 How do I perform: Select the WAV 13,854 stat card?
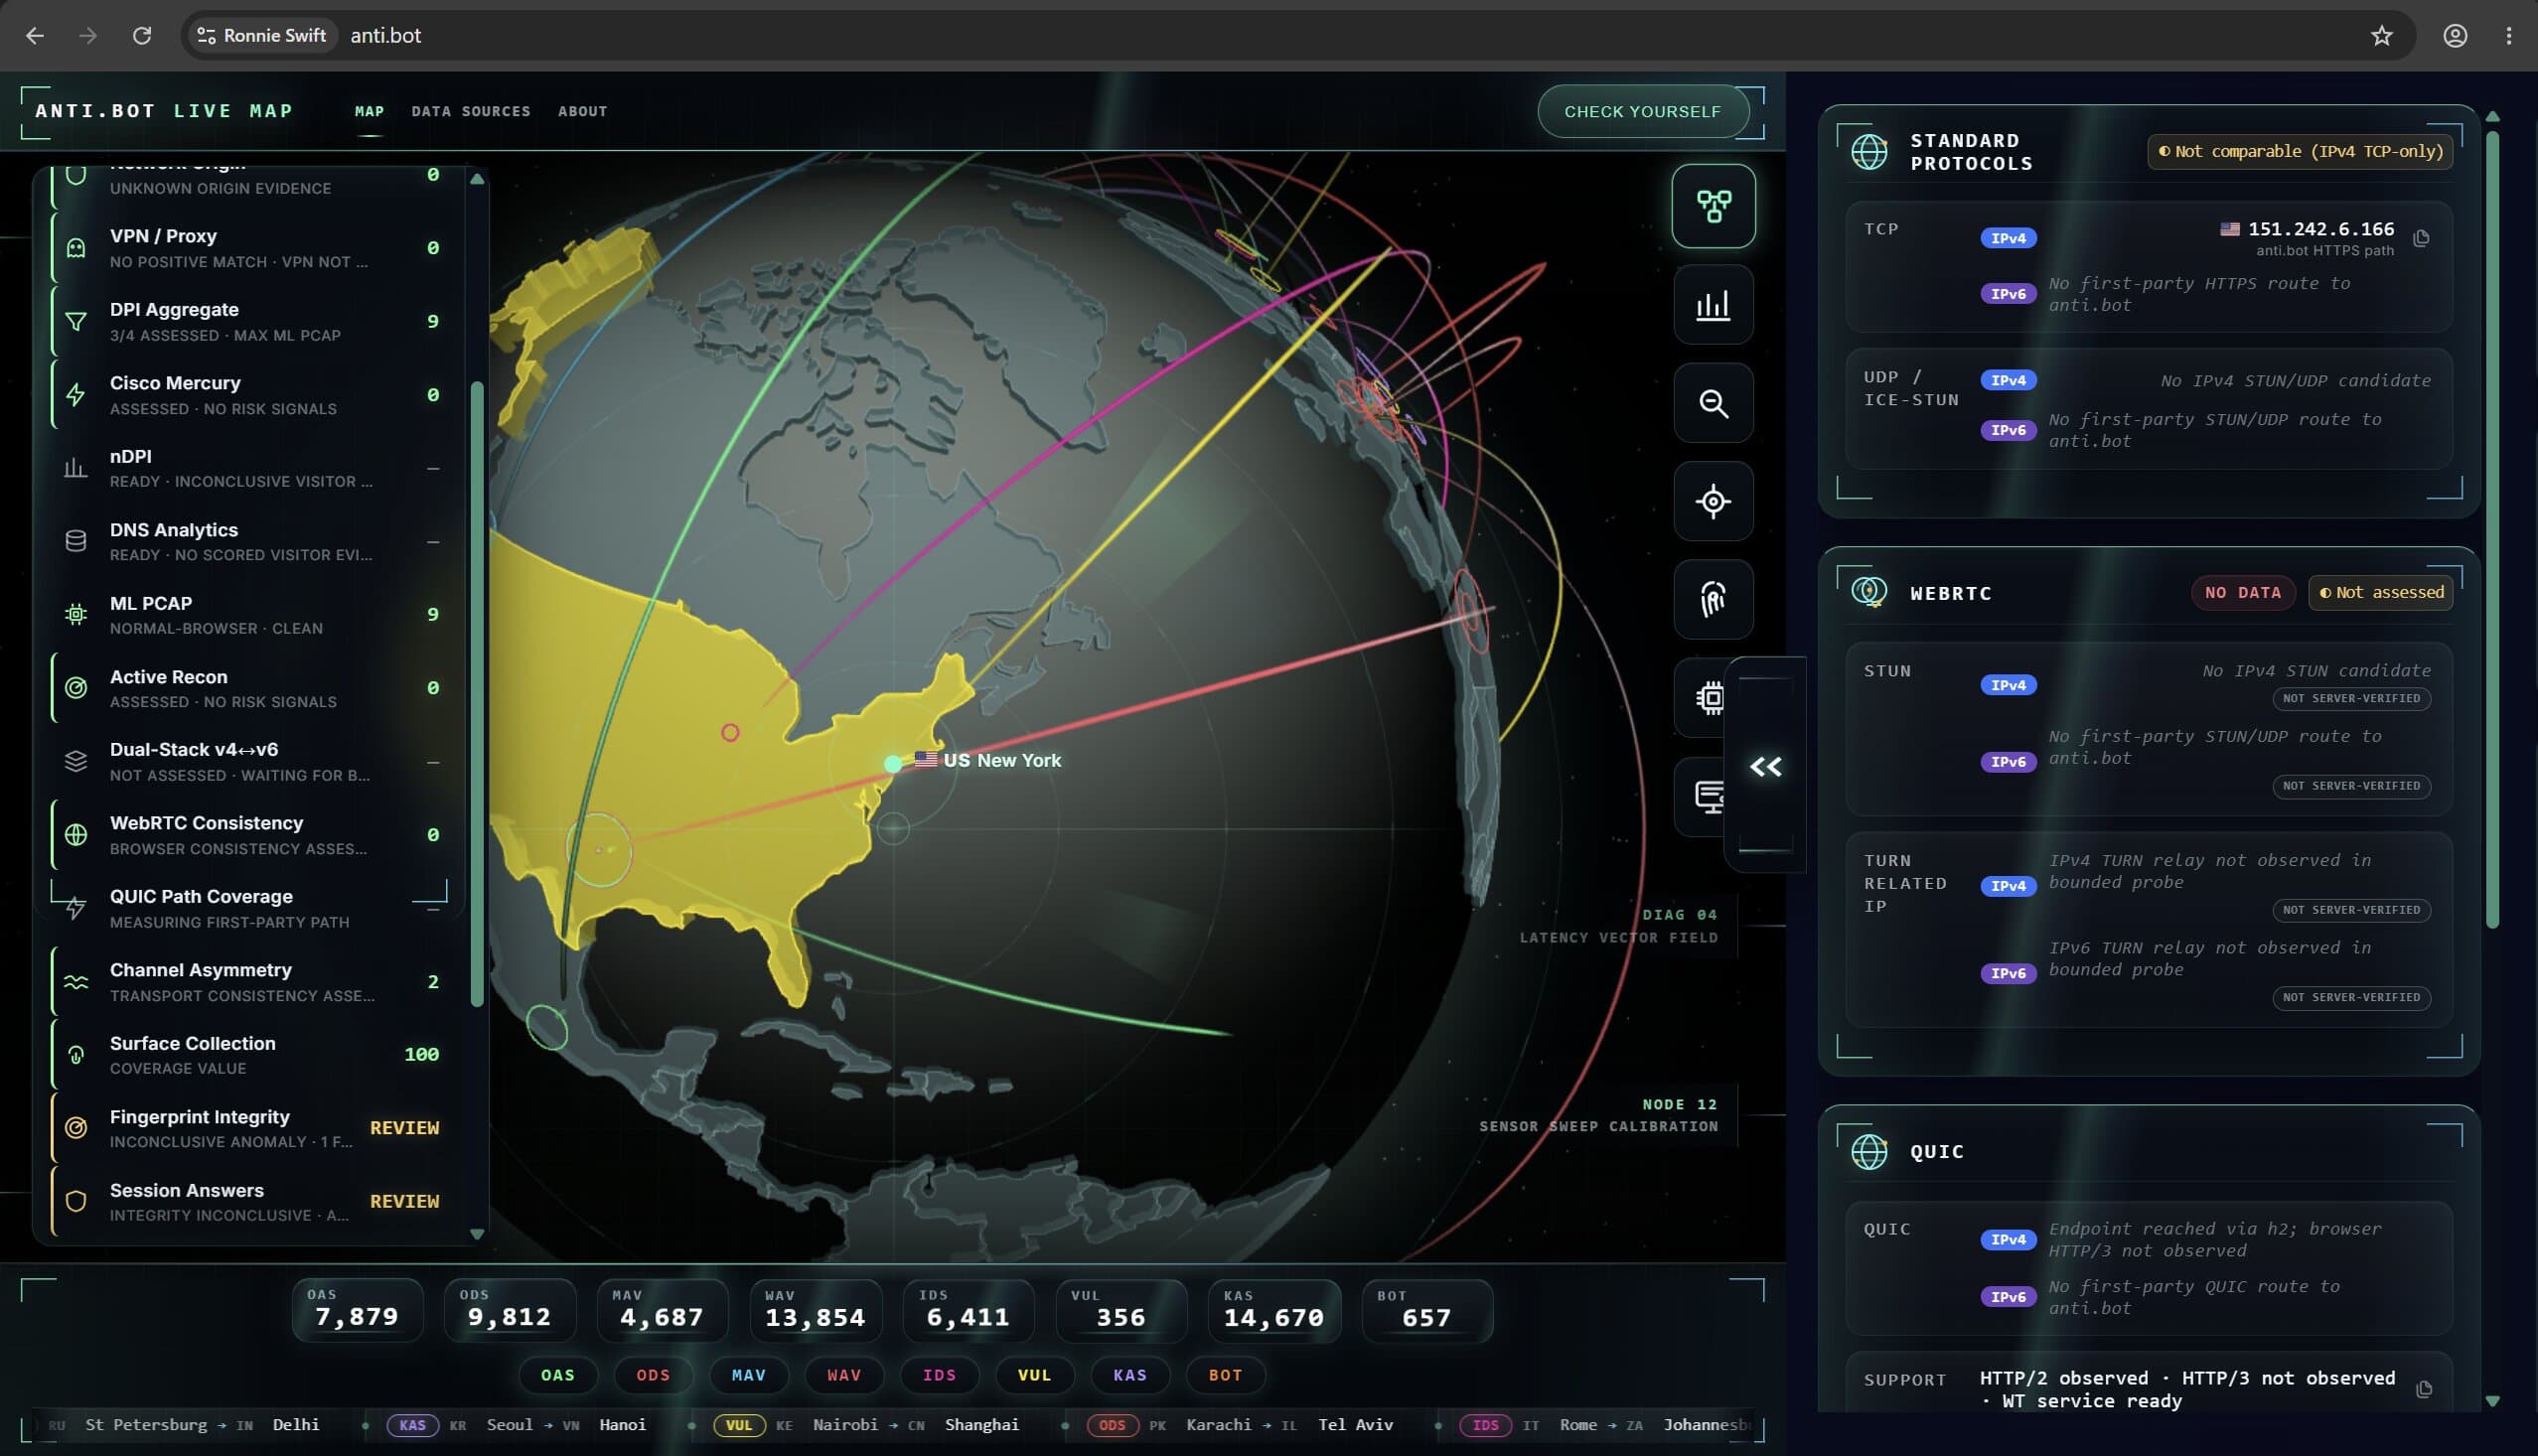point(816,1310)
